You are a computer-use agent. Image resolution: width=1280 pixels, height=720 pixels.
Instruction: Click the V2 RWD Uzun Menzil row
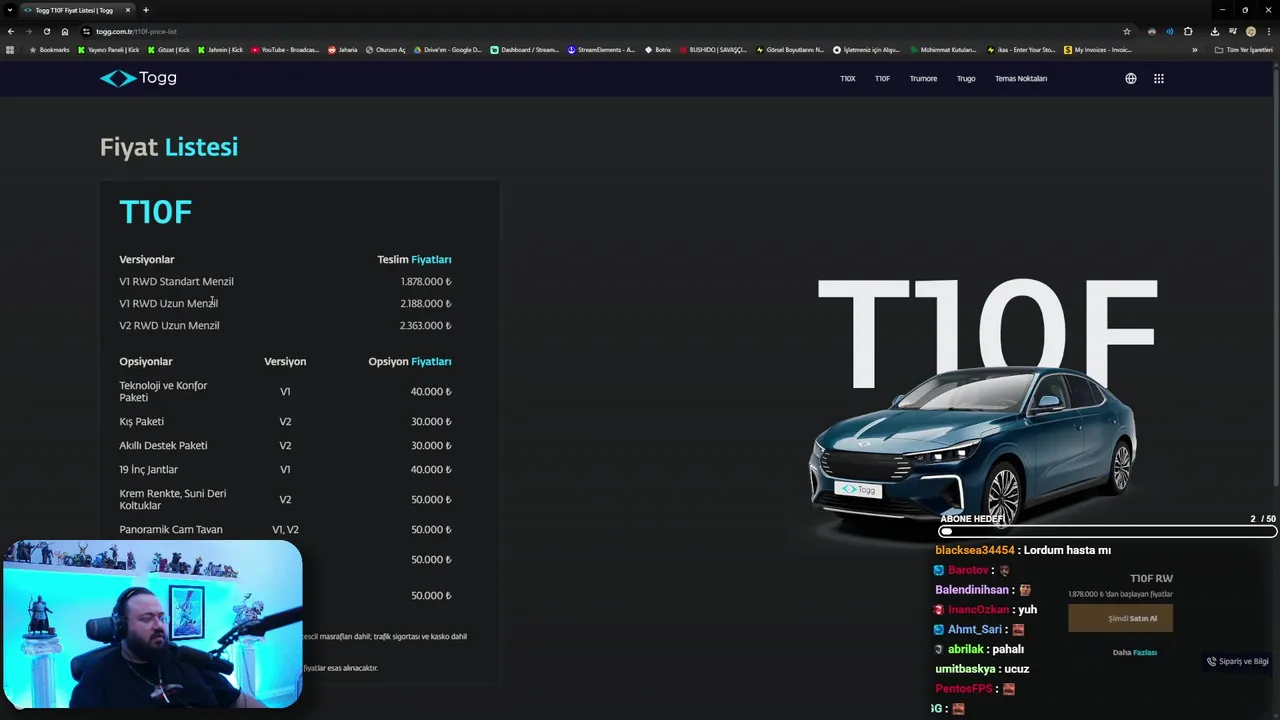[285, 325]
